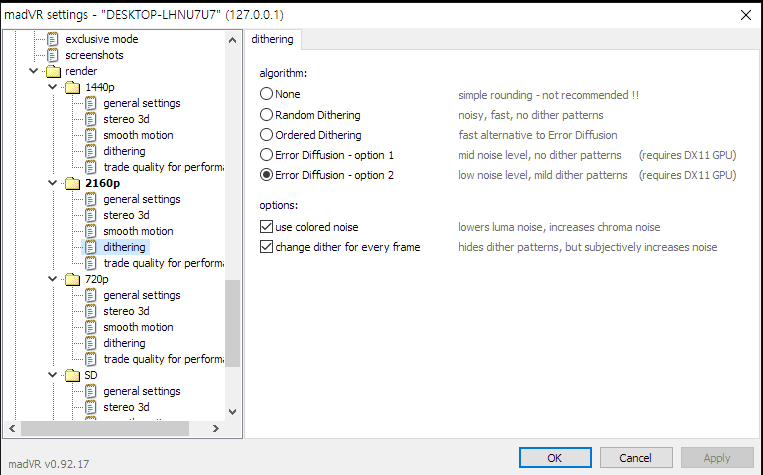Open stereo 3d settings under 1440p
Screen dimensions: 763x475
(x=125, y=119)
